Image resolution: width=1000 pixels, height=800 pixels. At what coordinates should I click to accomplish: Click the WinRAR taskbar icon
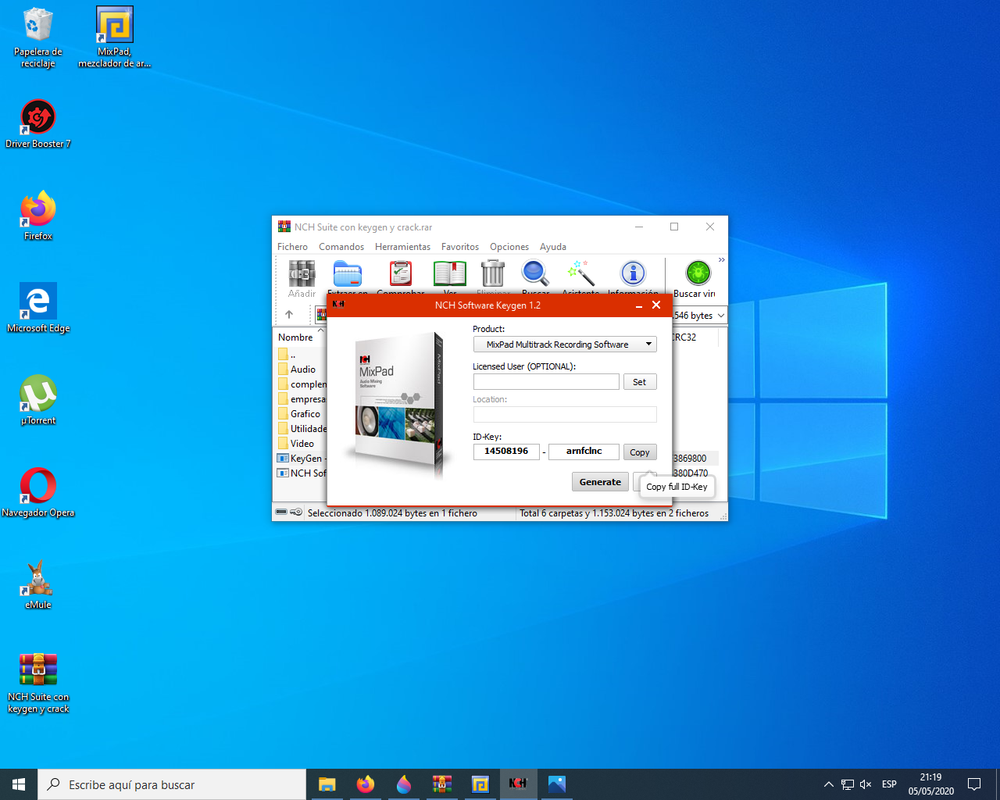442,784
